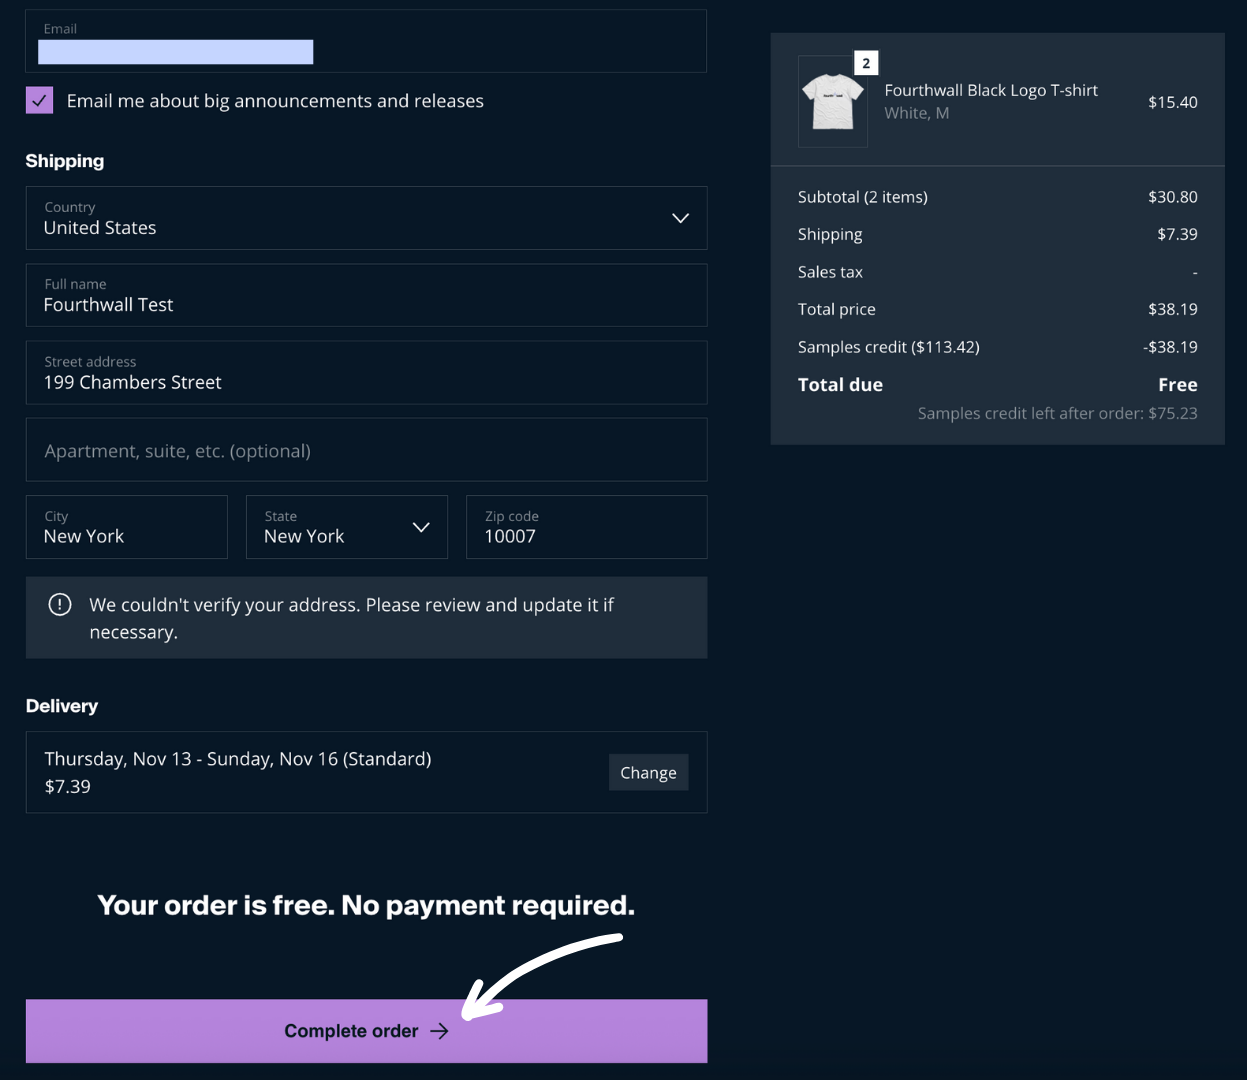The height and width of the screenshot is (1080, 1247).
Task: Click the alert icon in the address warning banner
Action: click(x=60, y=604)
